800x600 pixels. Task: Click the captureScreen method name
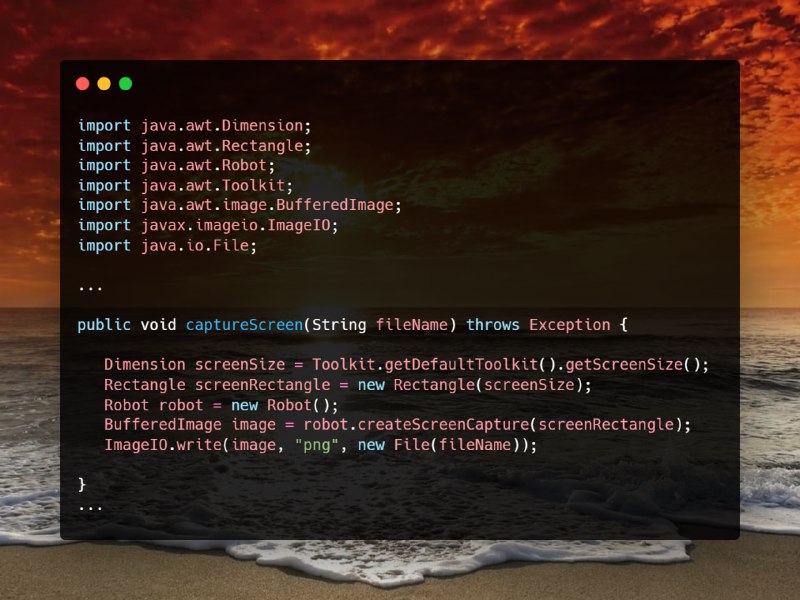tap(244, 325)
